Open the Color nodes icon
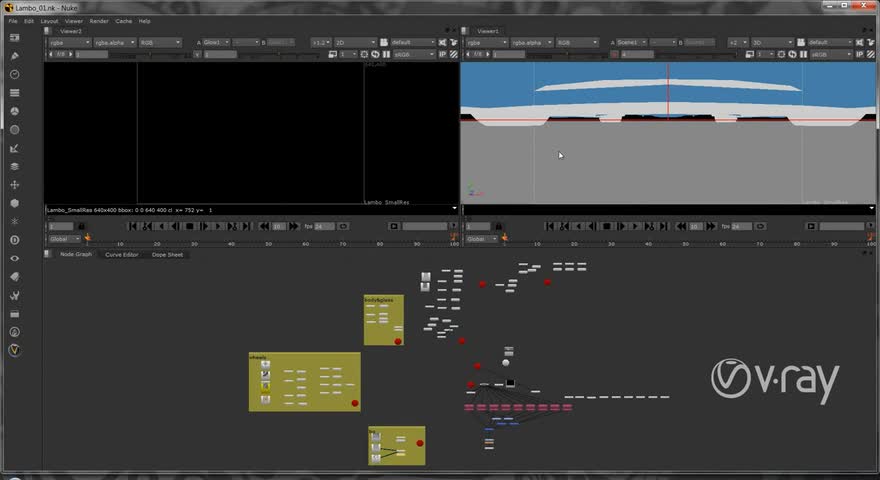 [15, 111]
